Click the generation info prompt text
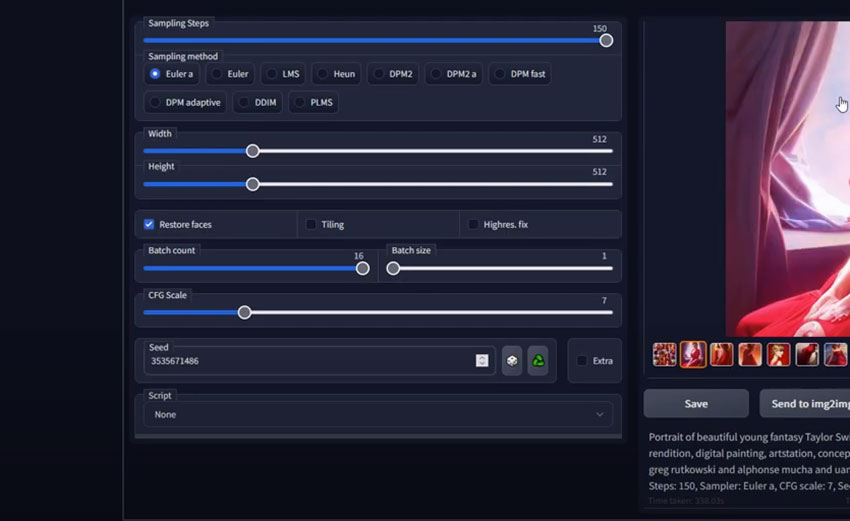 coord(749,461)
